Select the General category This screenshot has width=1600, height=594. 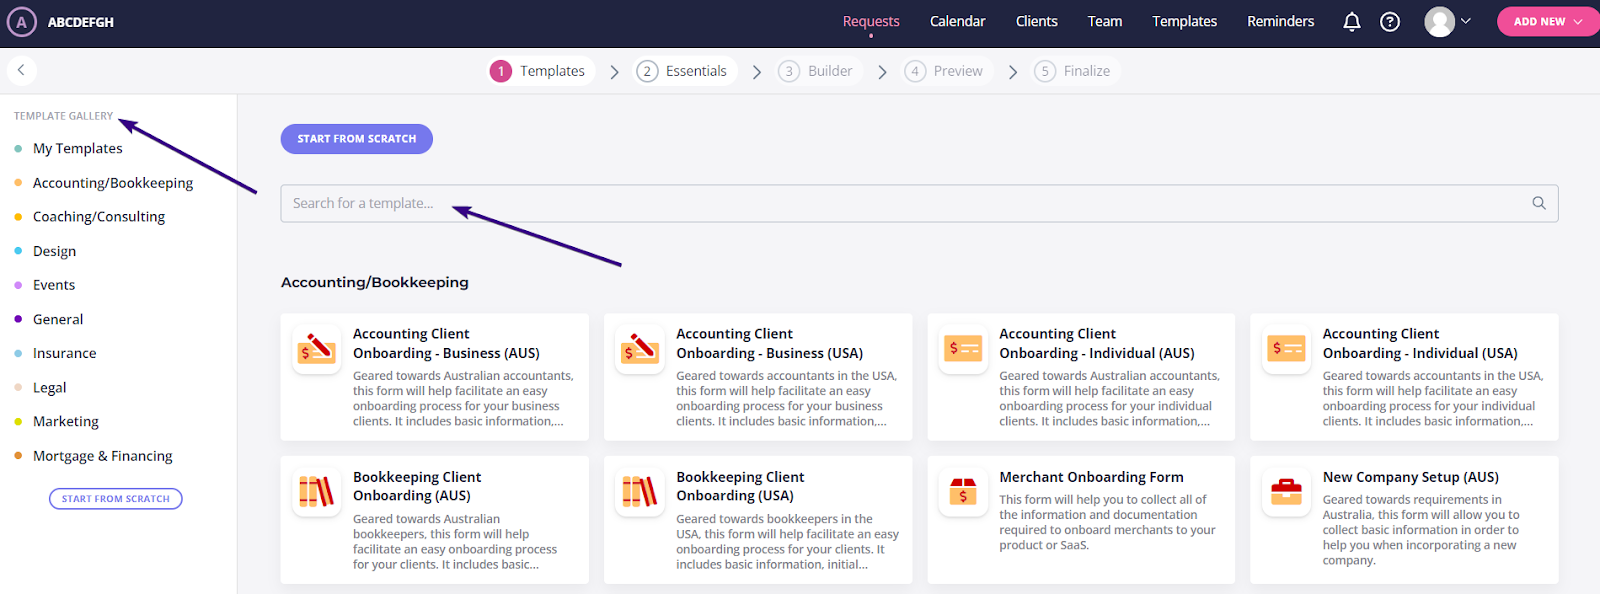click(58, 319)
